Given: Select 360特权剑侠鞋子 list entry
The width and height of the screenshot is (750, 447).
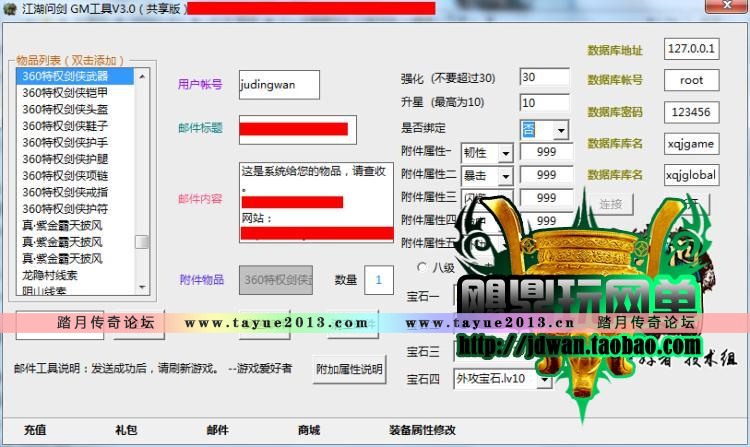Looking at the screenshot, I should (75, 126).
